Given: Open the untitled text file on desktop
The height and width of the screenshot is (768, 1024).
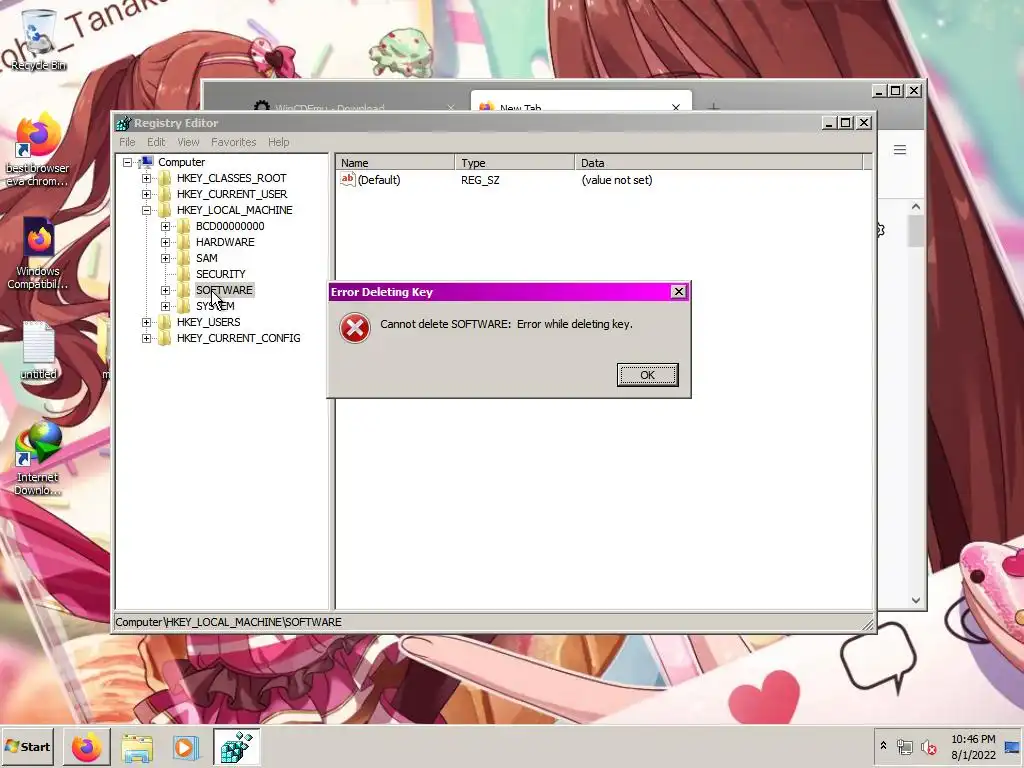Looking at the screenshot, I should (x=39, y=351).
